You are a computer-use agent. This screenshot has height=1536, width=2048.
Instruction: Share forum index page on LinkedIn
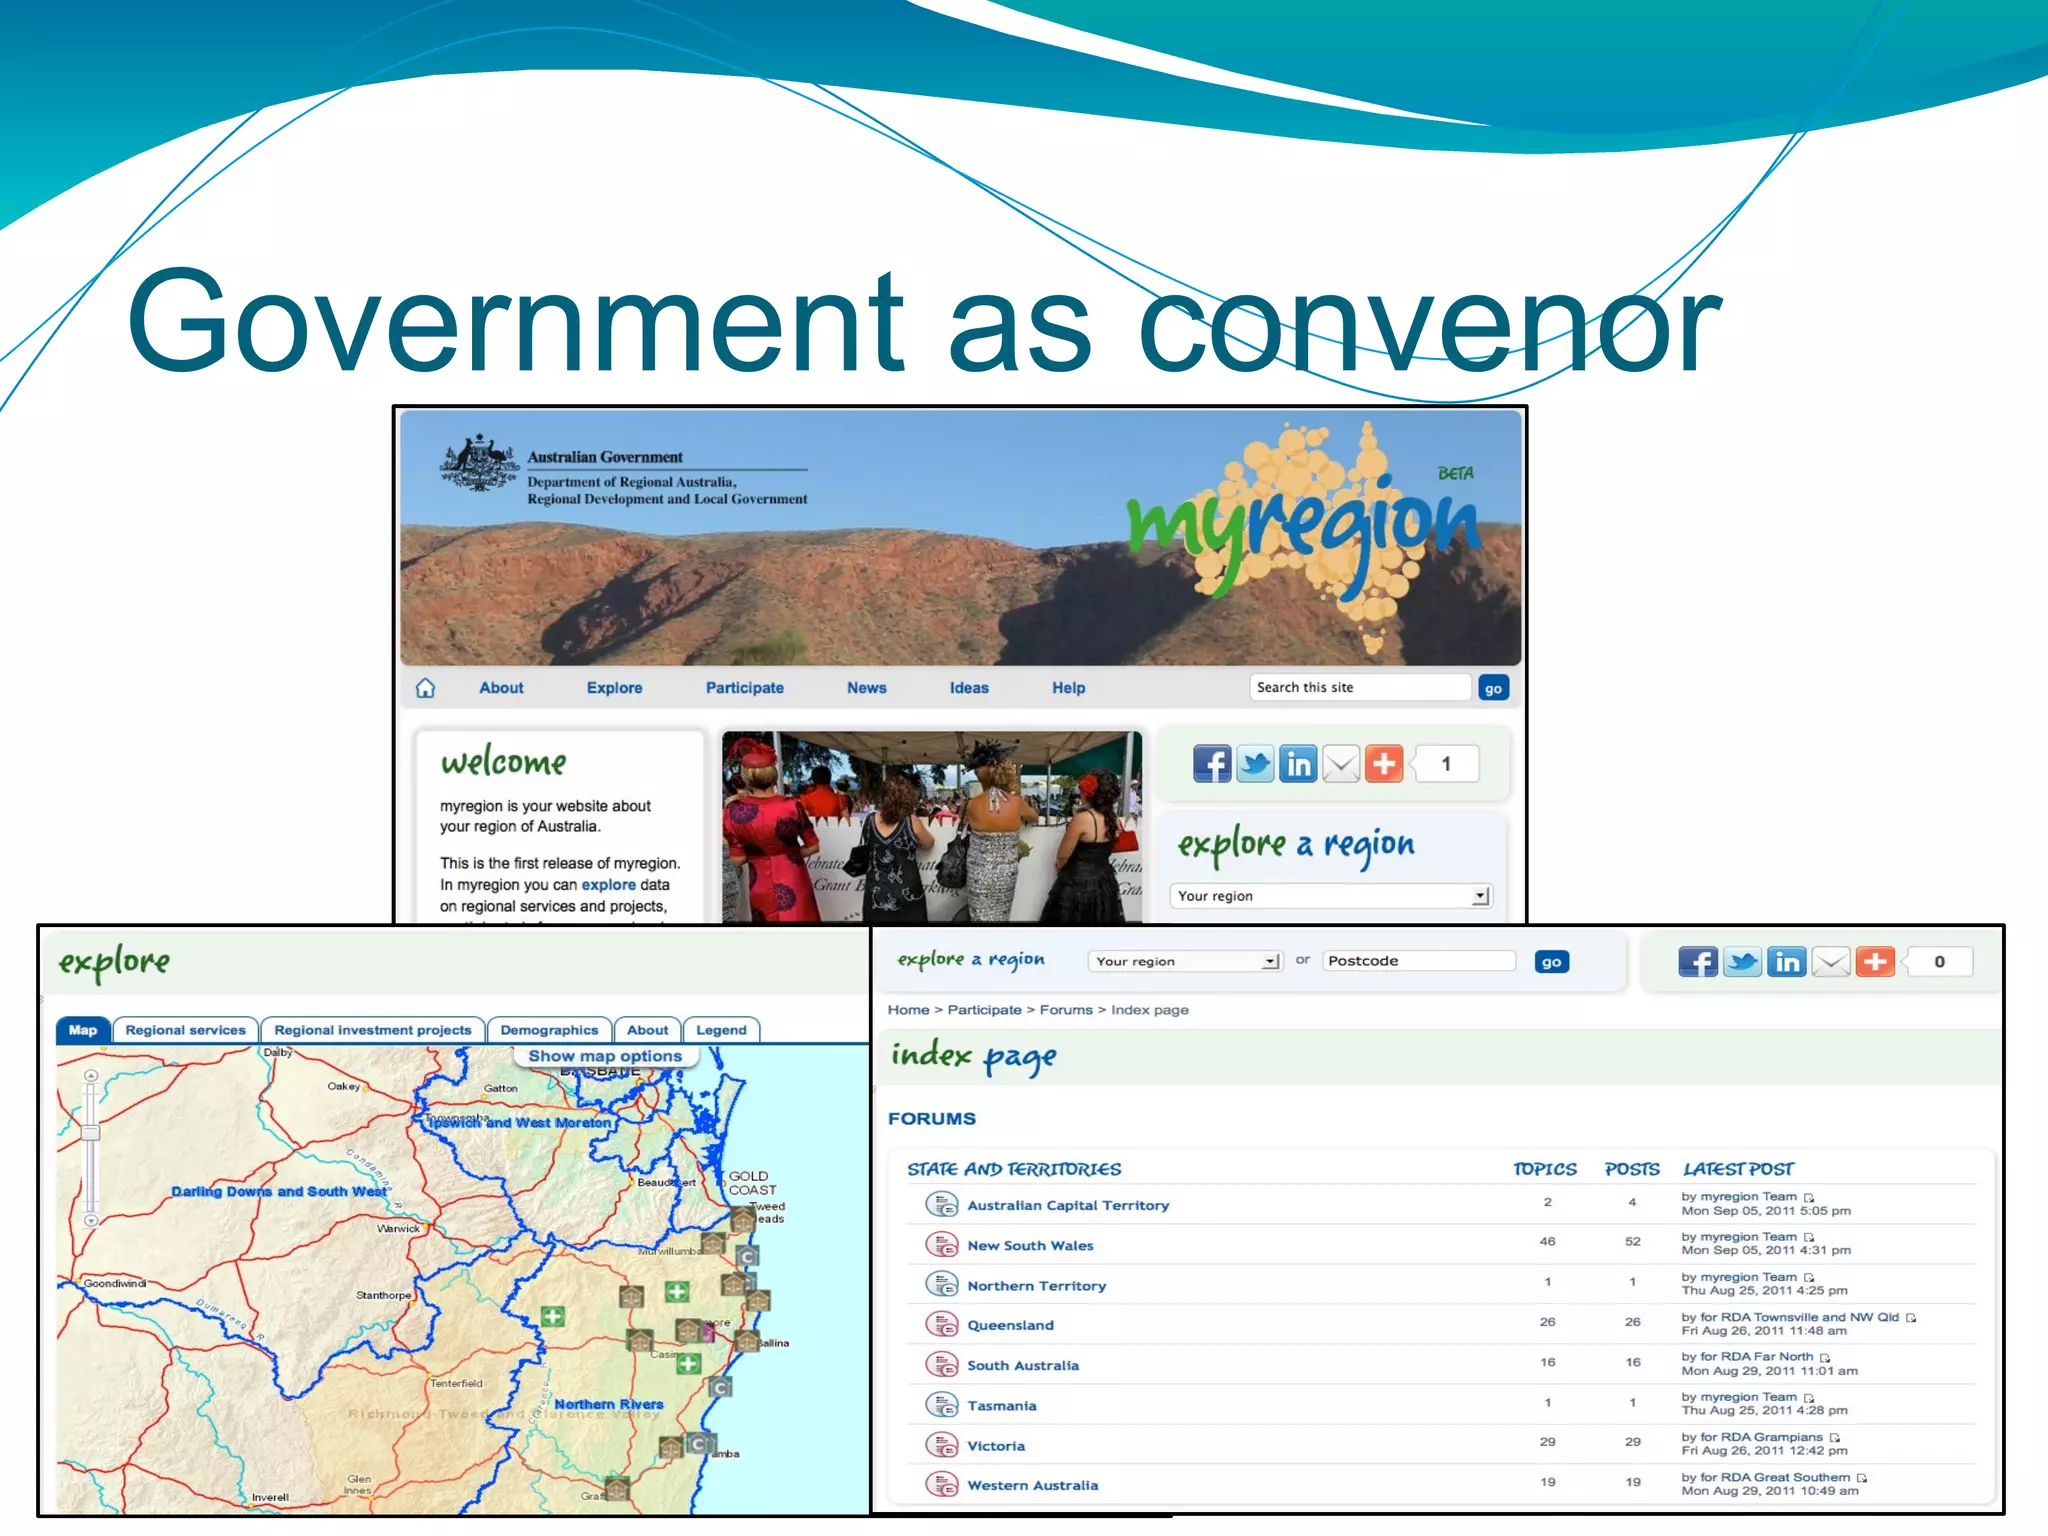(1786, 962)
